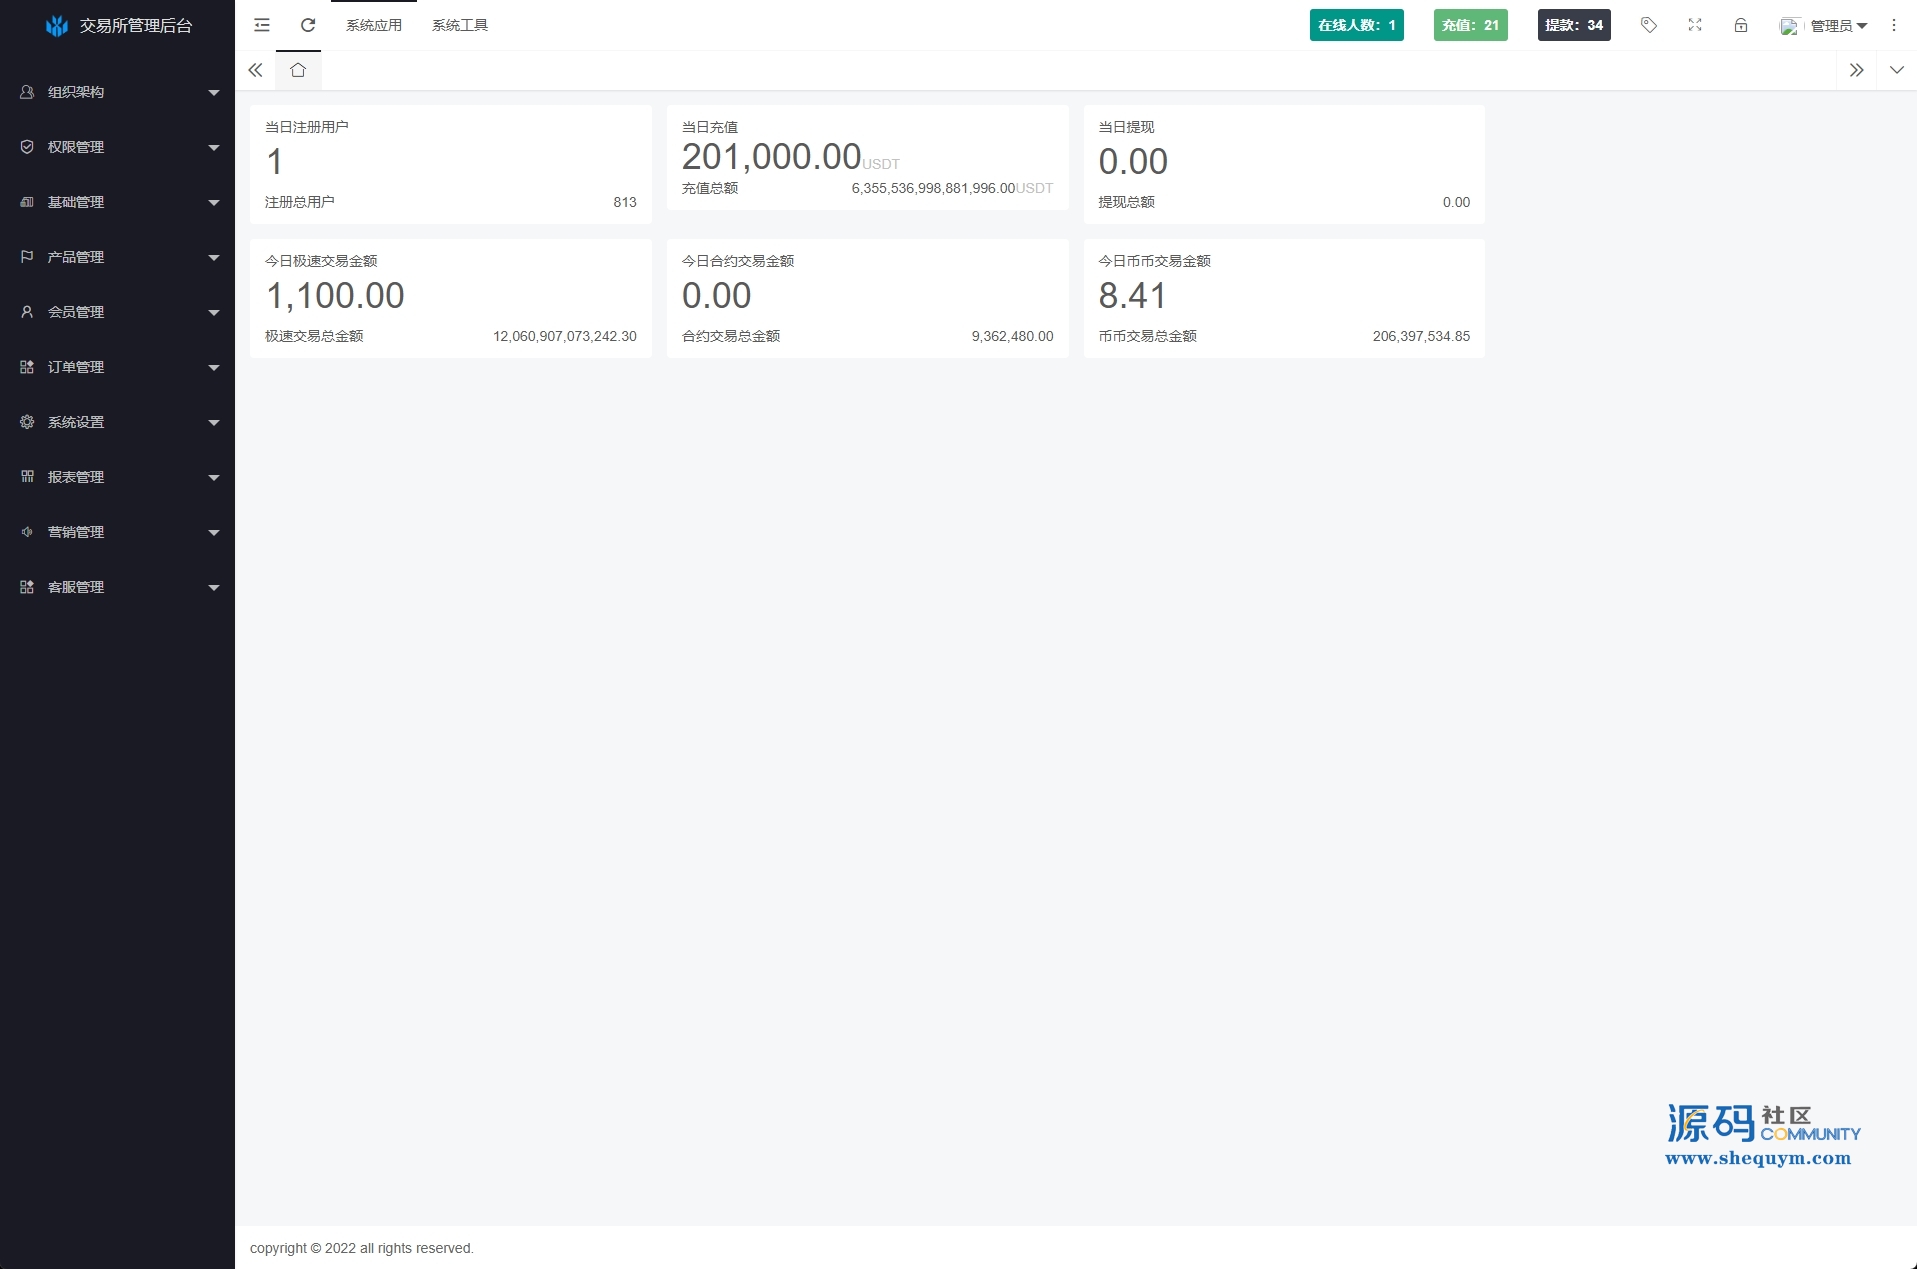Click the 在线人数: 1 badge

coord(1356,25)
